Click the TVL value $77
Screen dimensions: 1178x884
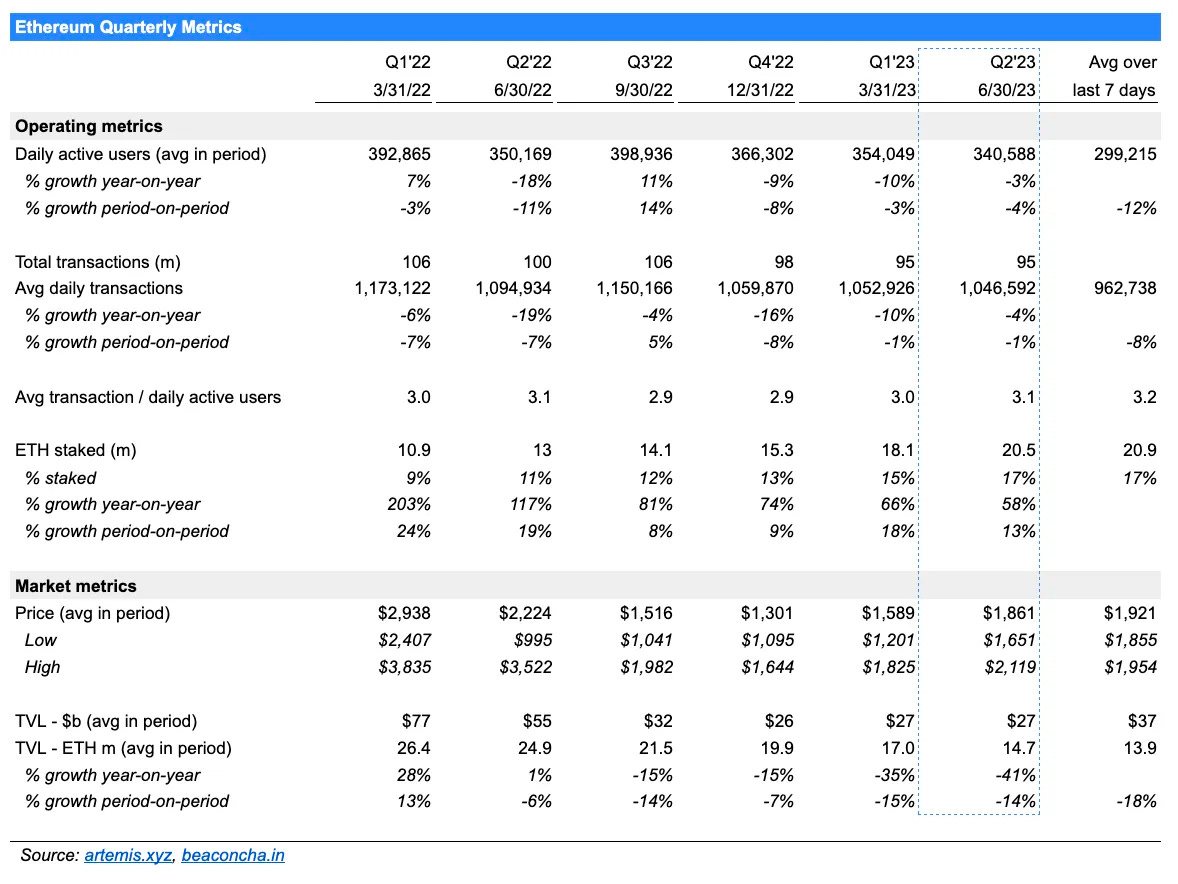coord(416,722)
